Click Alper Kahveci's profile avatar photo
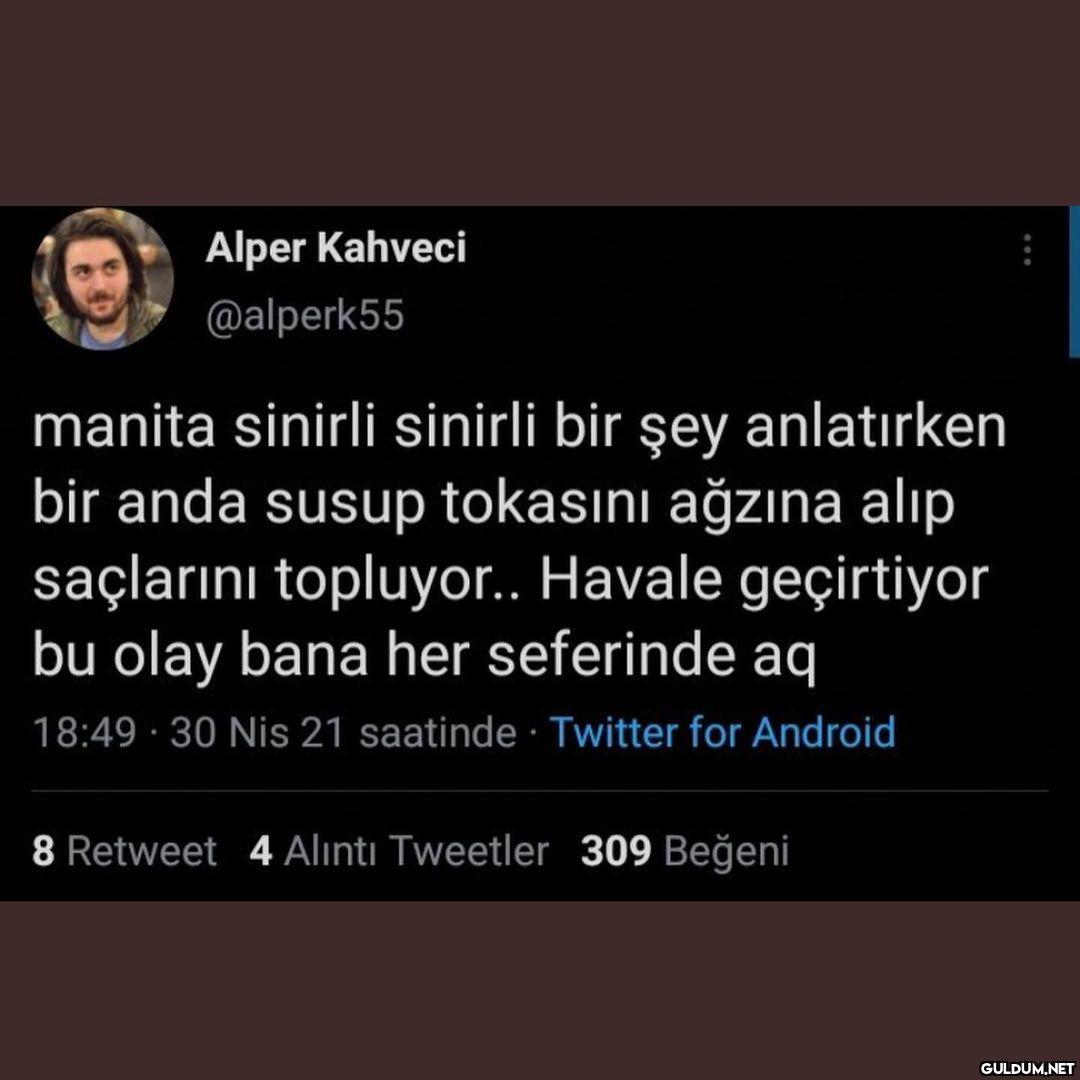 point(103,278)
